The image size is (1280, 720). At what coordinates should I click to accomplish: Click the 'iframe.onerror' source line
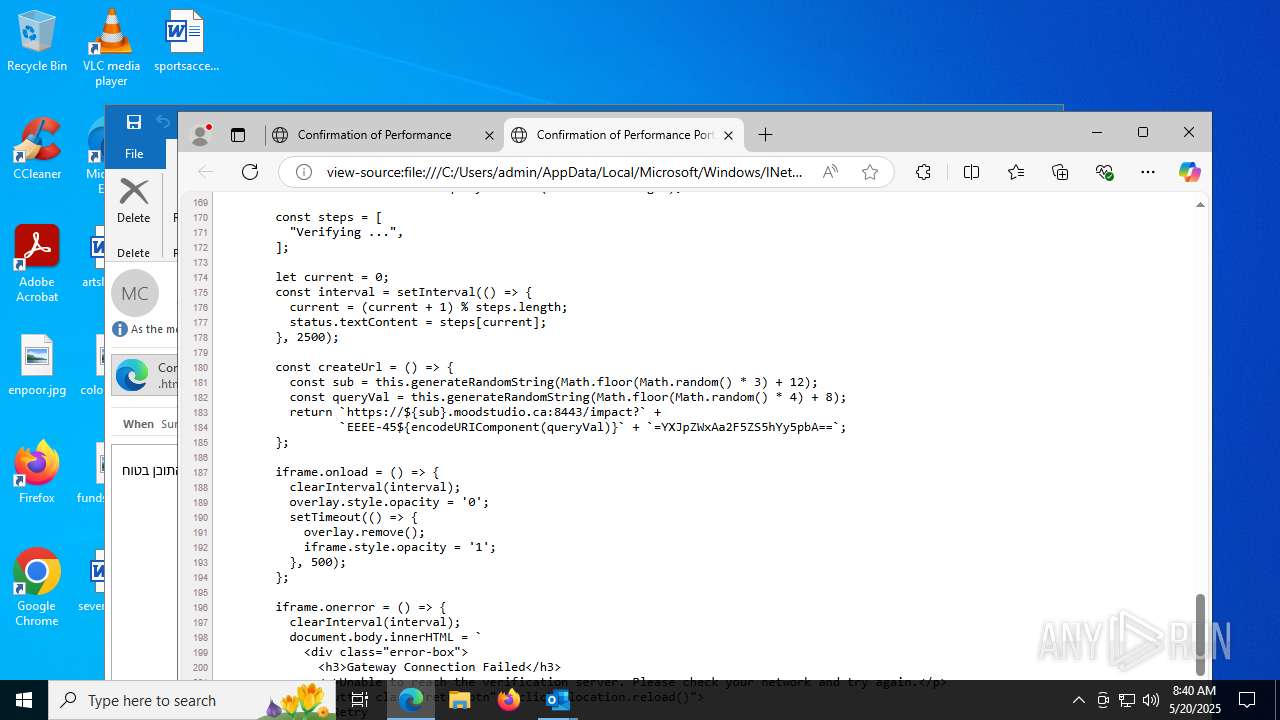tap(361, 607)
